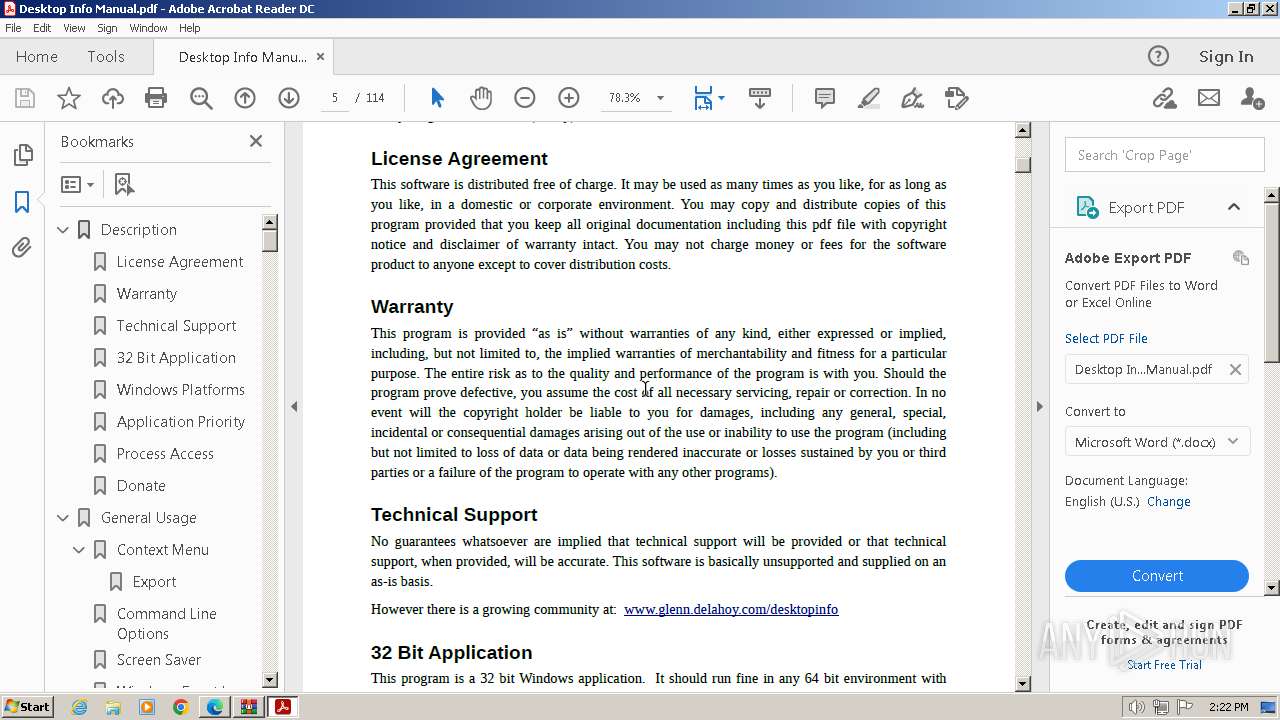The width and height of the screenshot is (1280, 720).
Task: Open the Windows Start button
Action: (27, 707)
